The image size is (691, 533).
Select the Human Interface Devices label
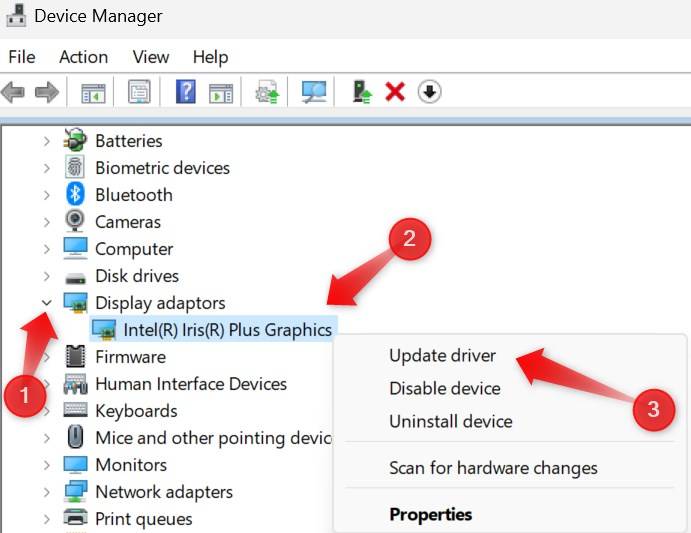click(x=191, y=384)
